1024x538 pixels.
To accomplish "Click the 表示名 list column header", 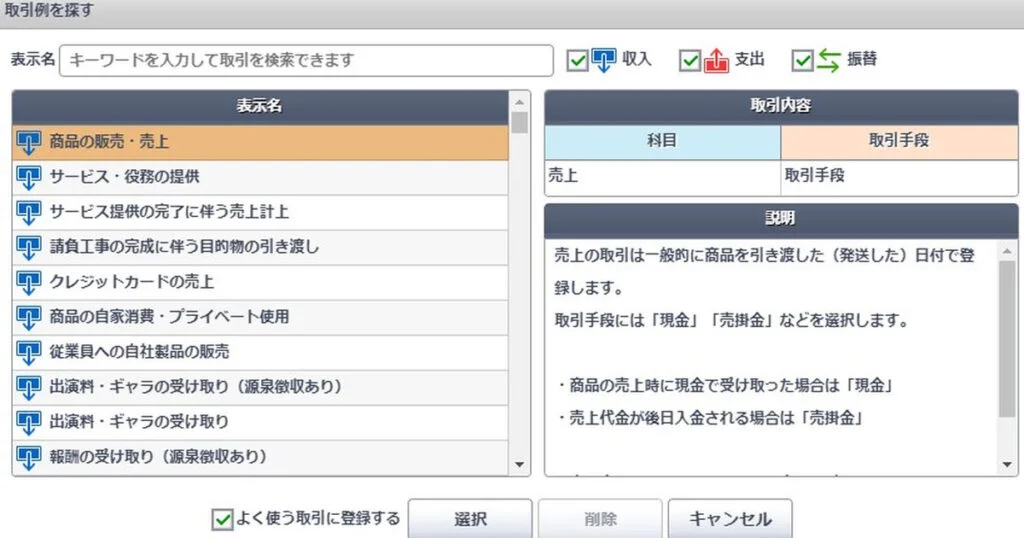I will (260, 106).
